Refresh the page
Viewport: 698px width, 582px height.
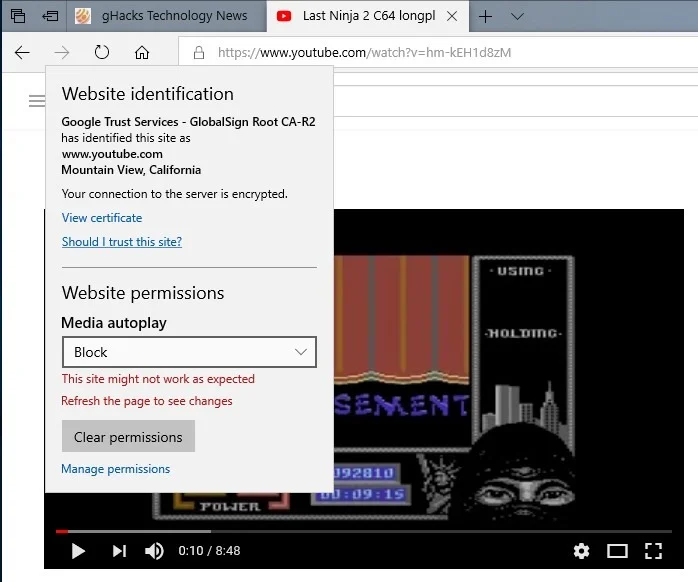pyautogui.click(x=101, y=52)
